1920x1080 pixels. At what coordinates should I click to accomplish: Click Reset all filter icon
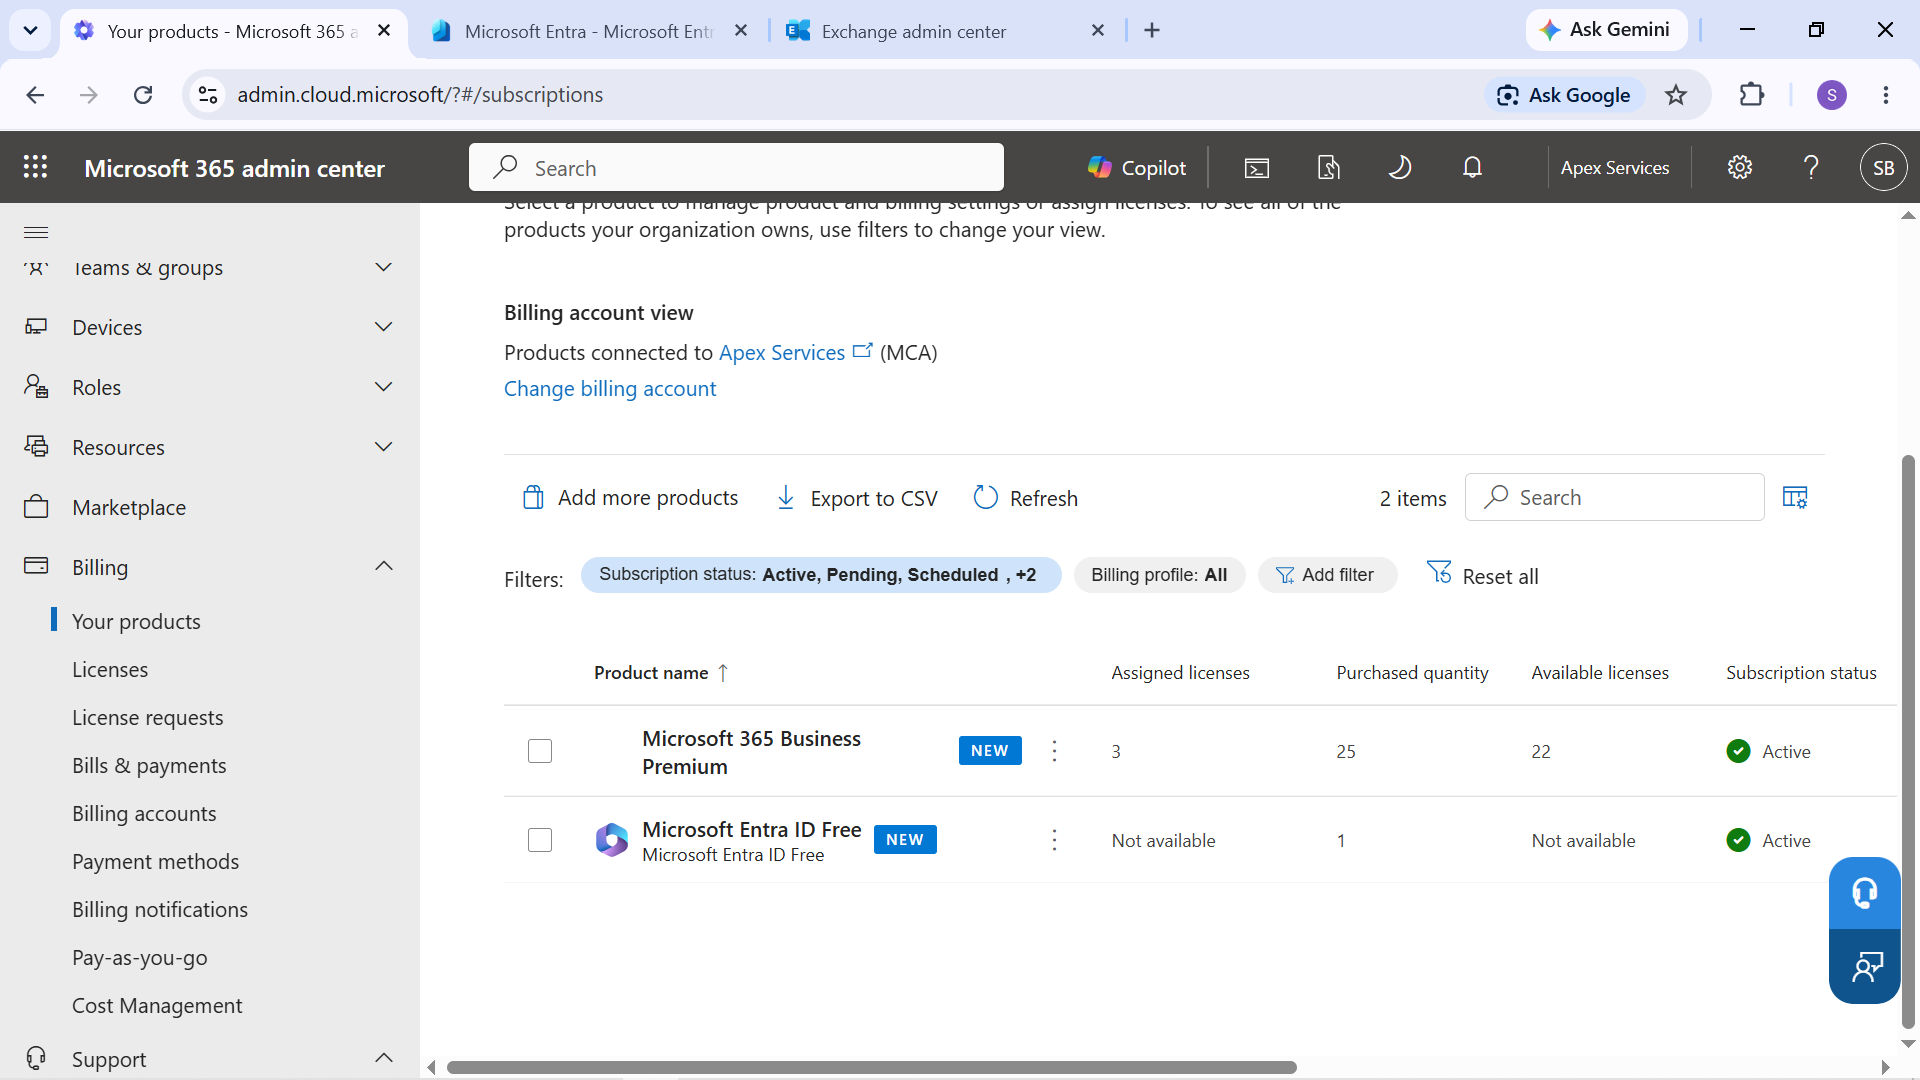[x=1439, y=574]
